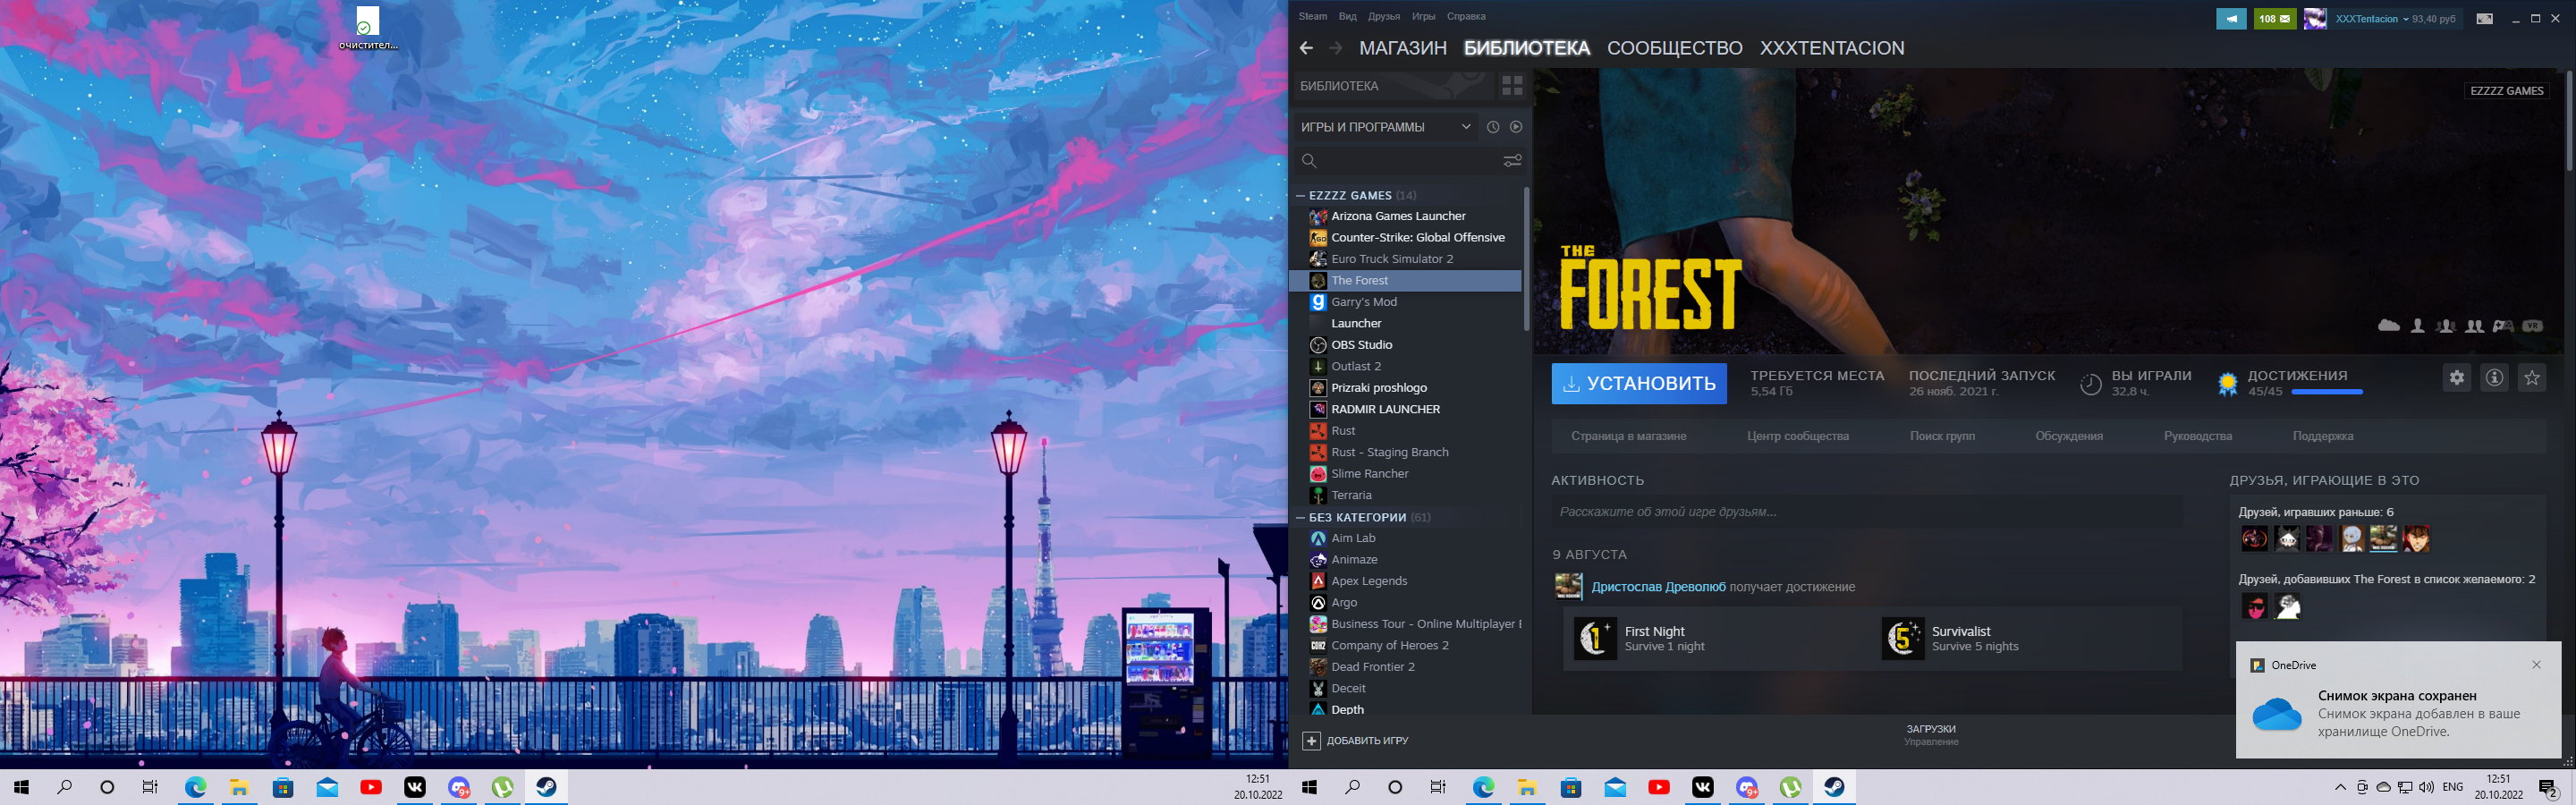Viewport: 2576px width, 805px height.
Task: Collapse the EZZZZ GAMES category
Action: [x=1300, y=196]
